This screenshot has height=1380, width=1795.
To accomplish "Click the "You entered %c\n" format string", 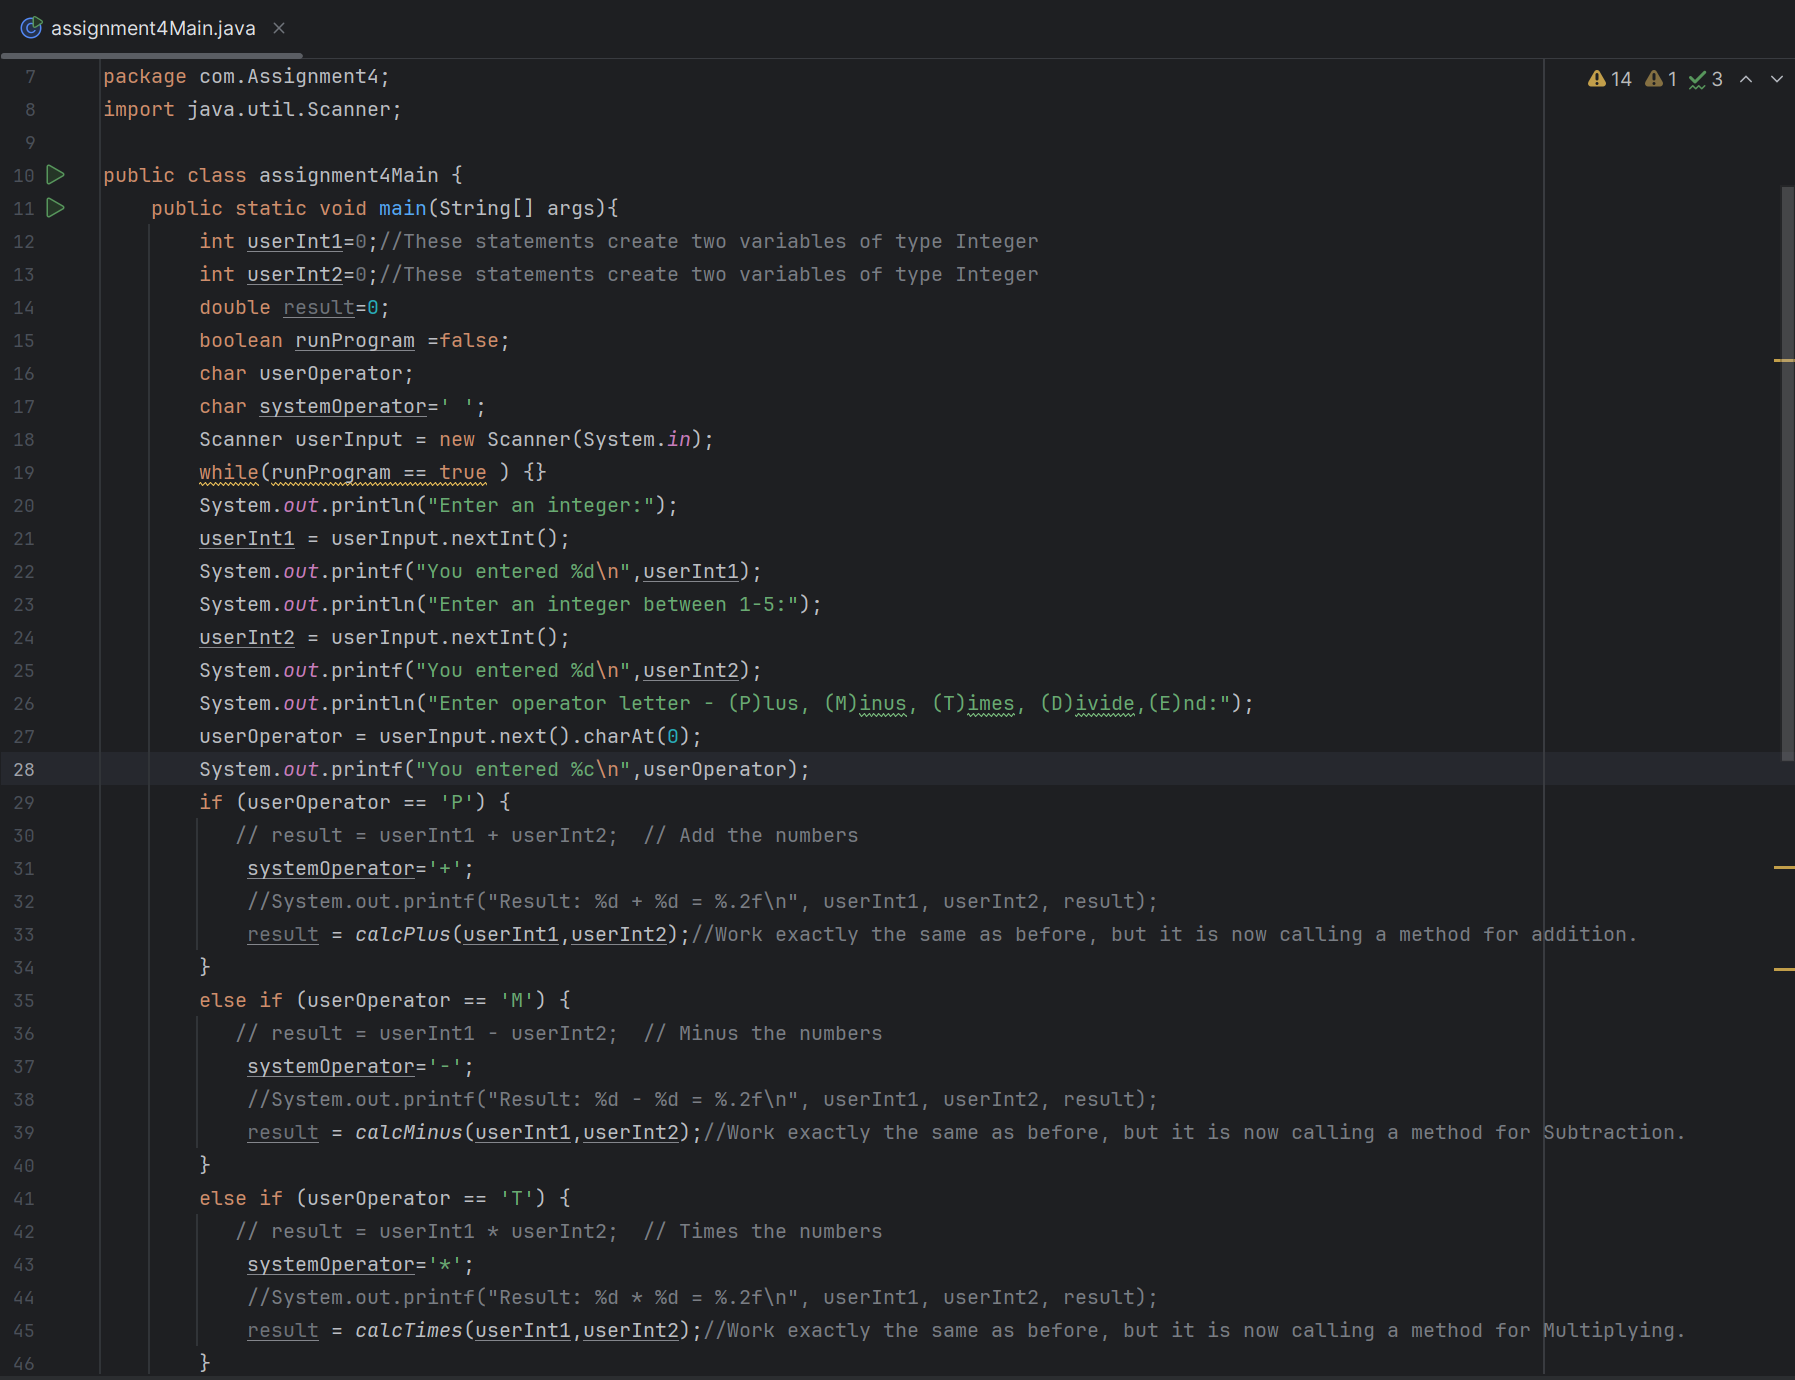I will click(523, 769).
